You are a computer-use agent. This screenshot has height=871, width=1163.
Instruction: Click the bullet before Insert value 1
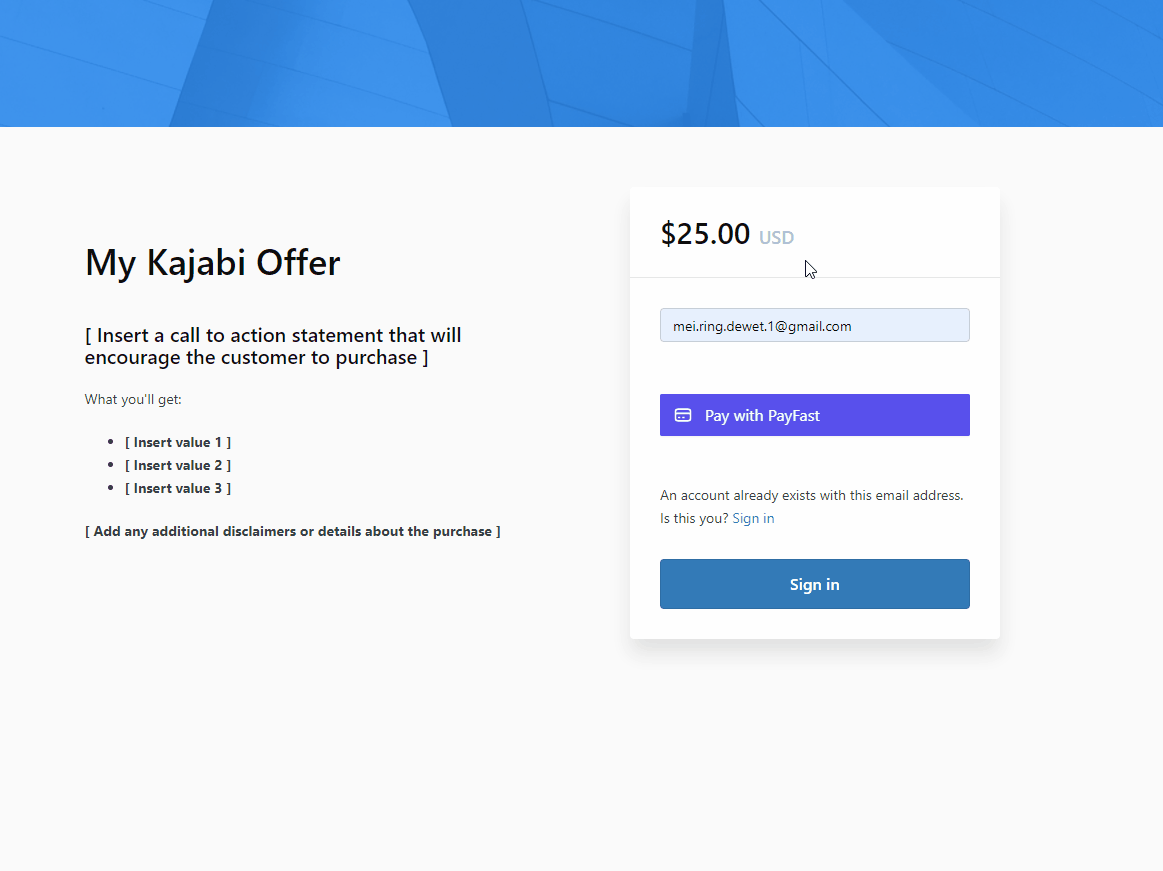[x=111, y=442]
